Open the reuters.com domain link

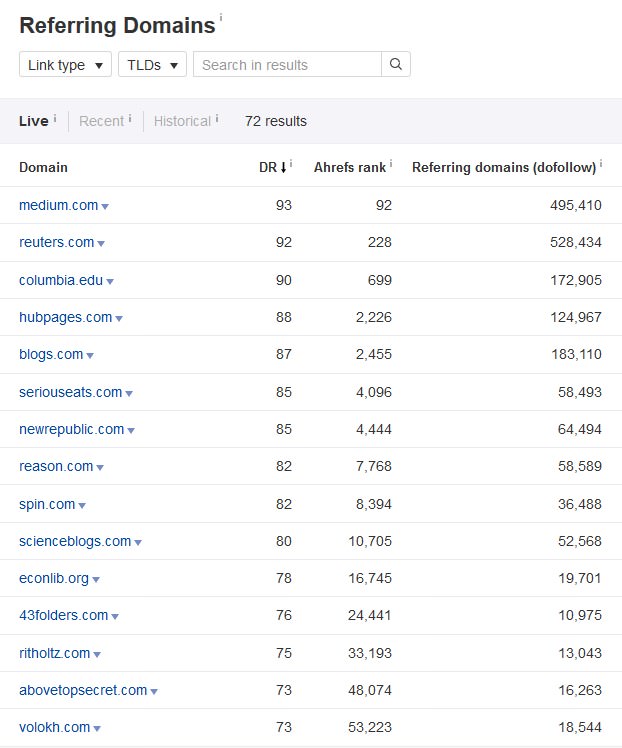click(x=57, y=242)
